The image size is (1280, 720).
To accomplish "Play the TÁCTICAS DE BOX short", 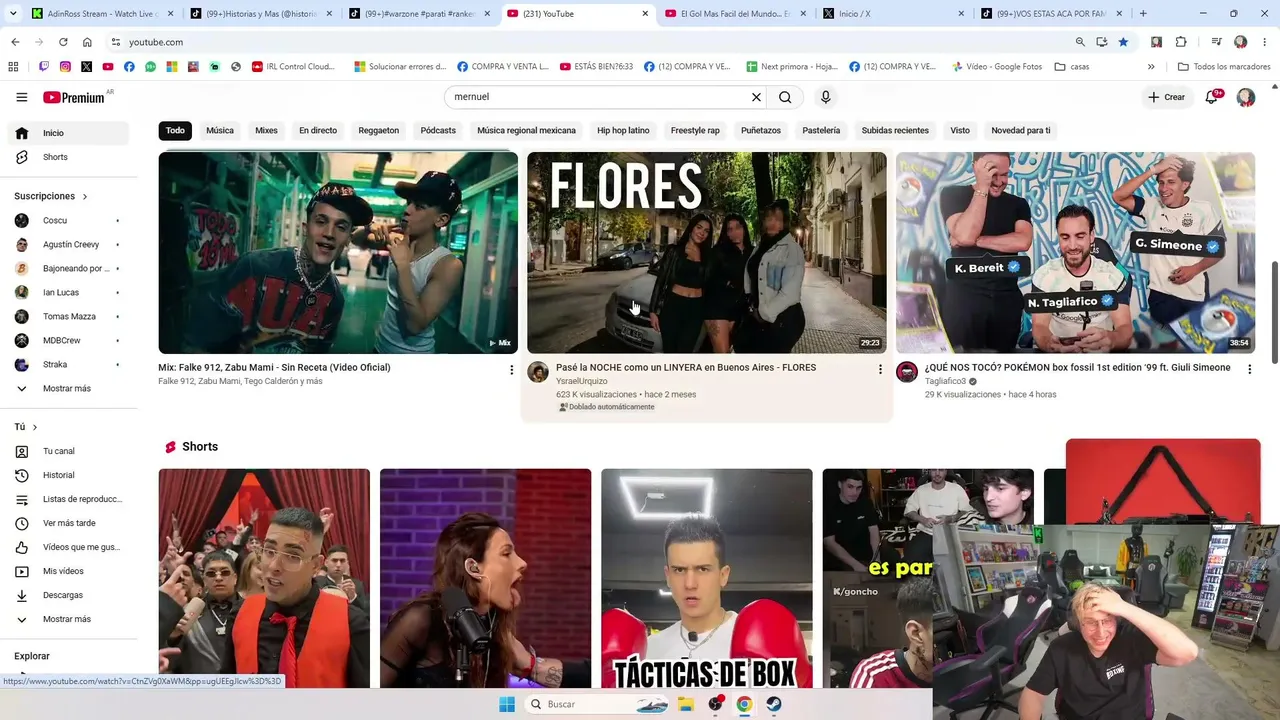I will 706,578.
